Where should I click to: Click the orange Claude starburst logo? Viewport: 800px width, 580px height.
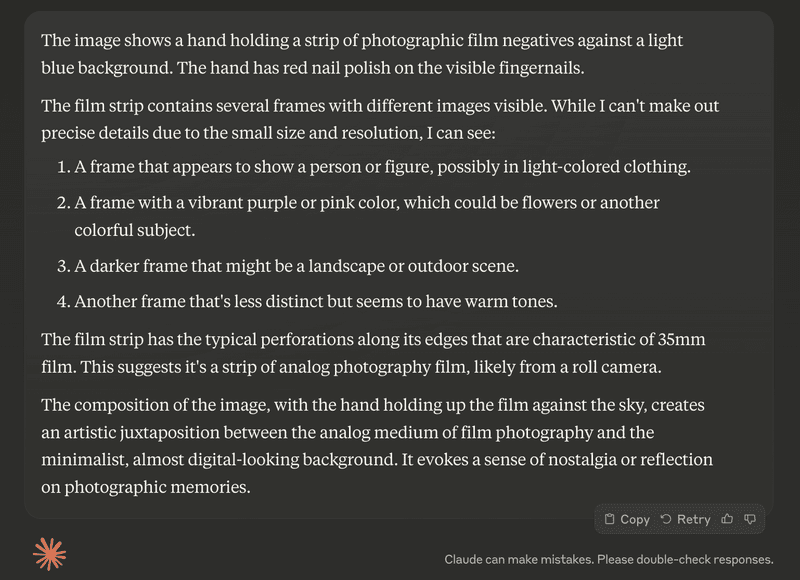49,552
